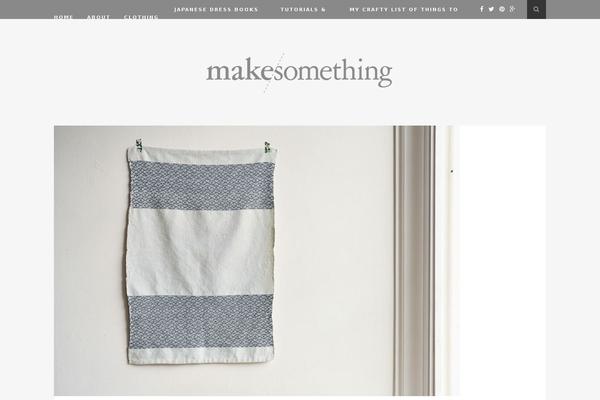Open the Twitter bird icon
Image resolution: width=600 pixels, height=400 pixels.
pos(491,9)
